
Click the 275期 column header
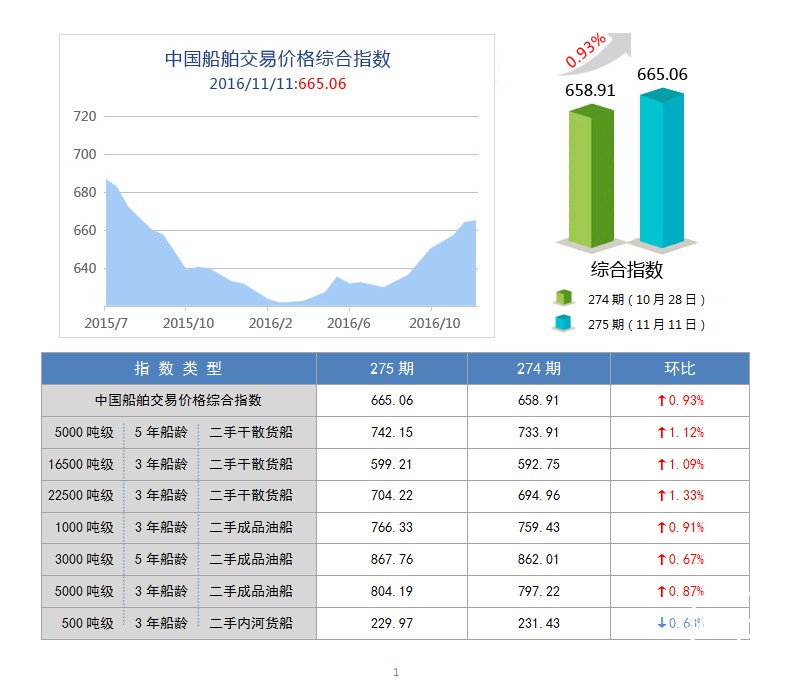[391, 368]
